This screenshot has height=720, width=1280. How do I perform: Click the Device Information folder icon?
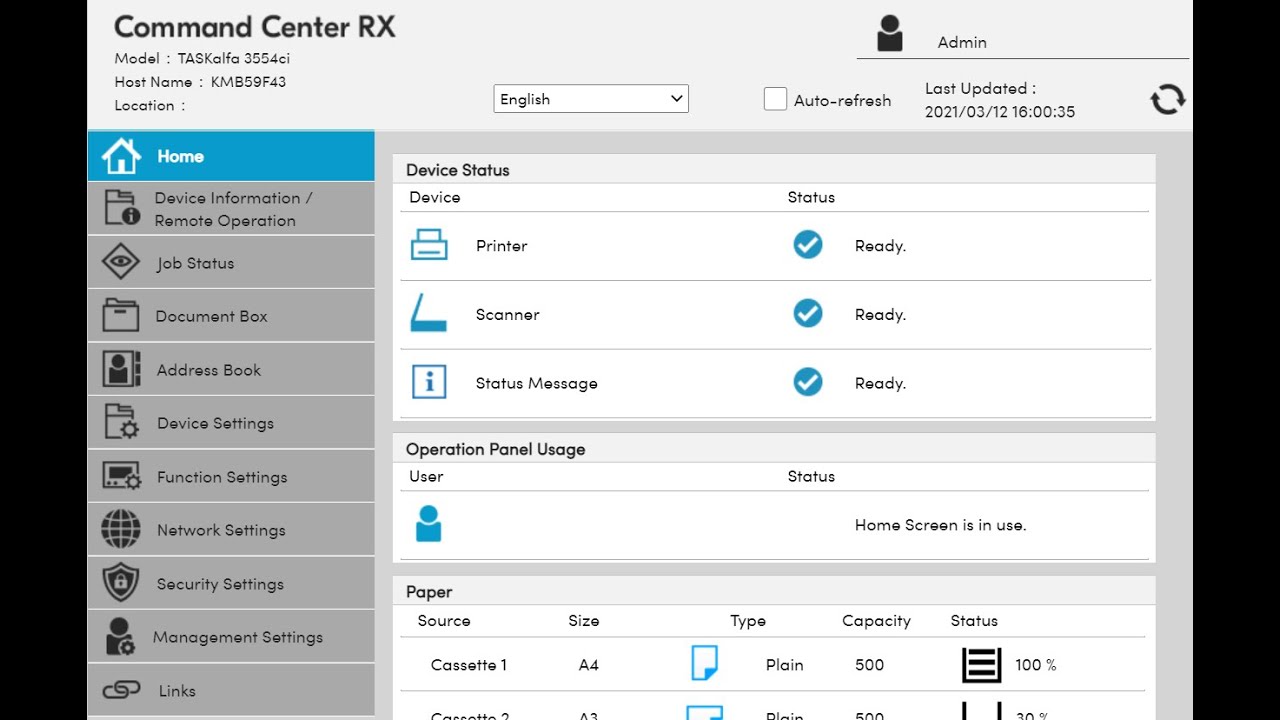coord(121,208)
